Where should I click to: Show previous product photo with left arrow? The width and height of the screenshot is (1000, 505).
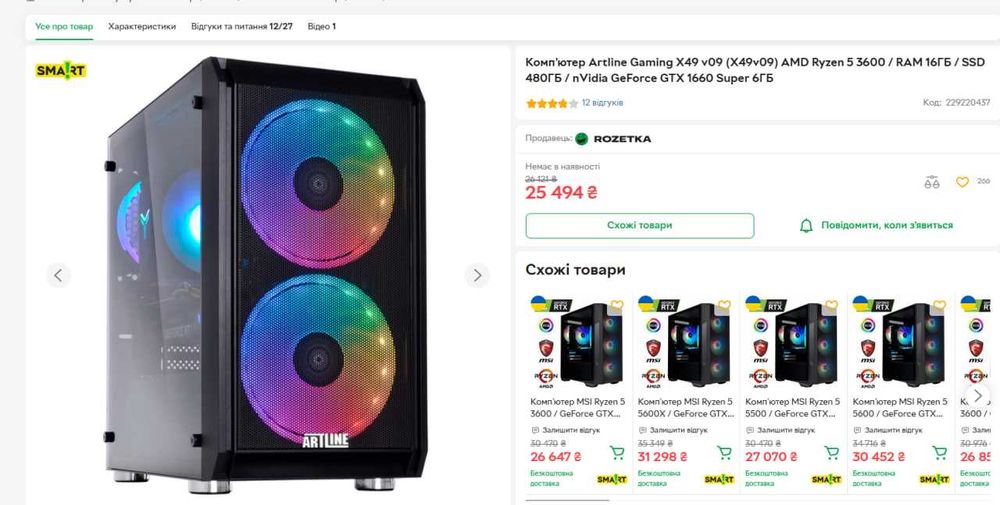58,275
